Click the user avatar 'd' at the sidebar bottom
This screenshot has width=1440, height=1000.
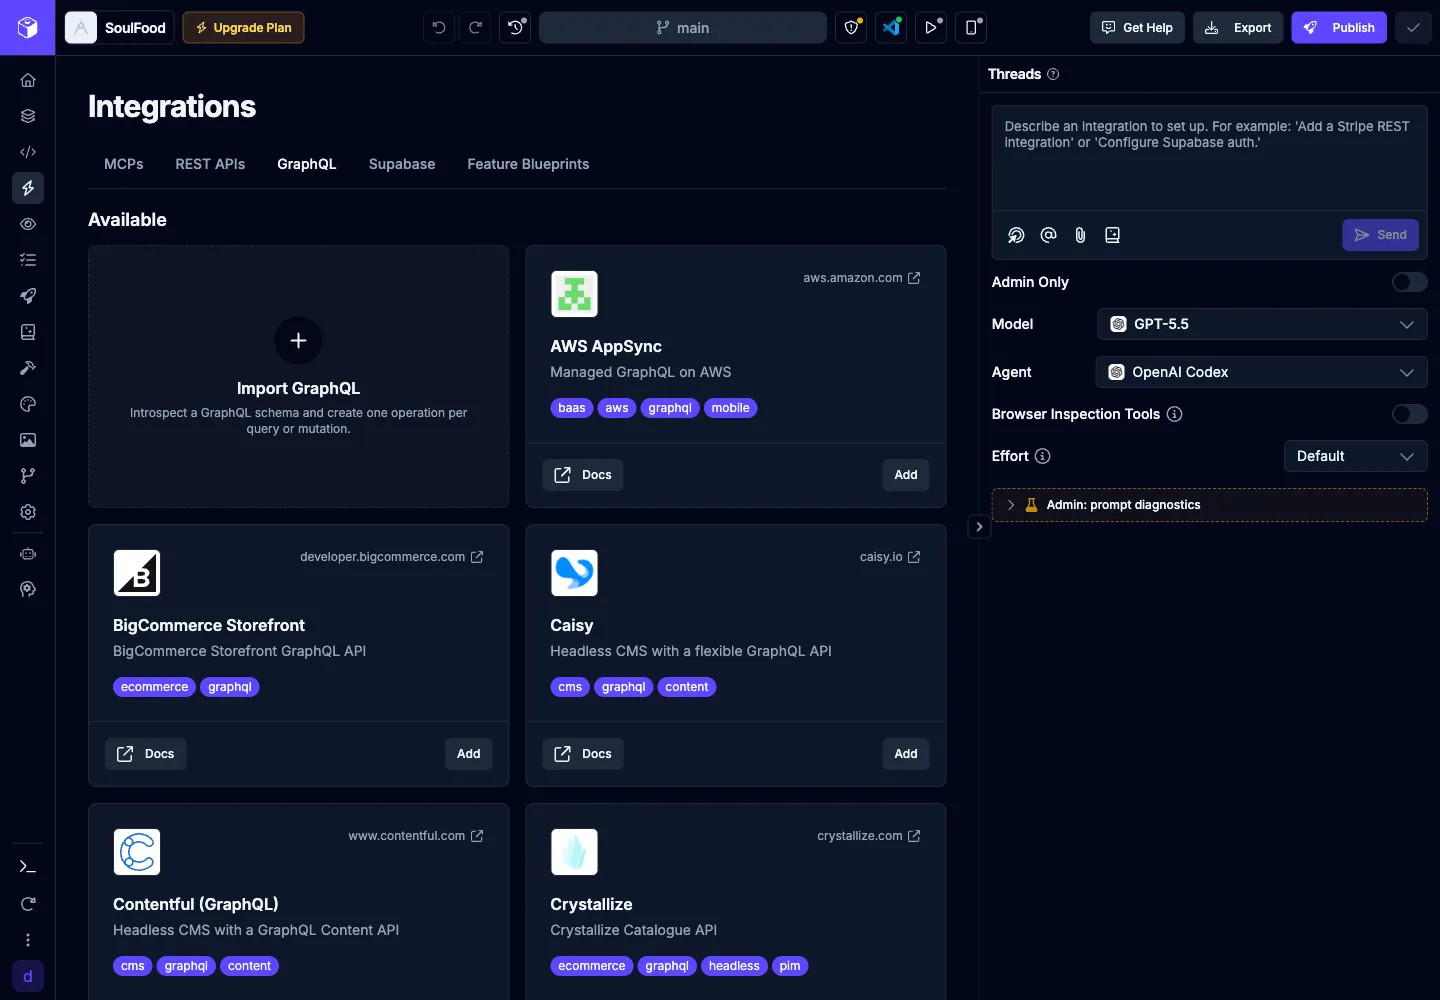[28, 976]
